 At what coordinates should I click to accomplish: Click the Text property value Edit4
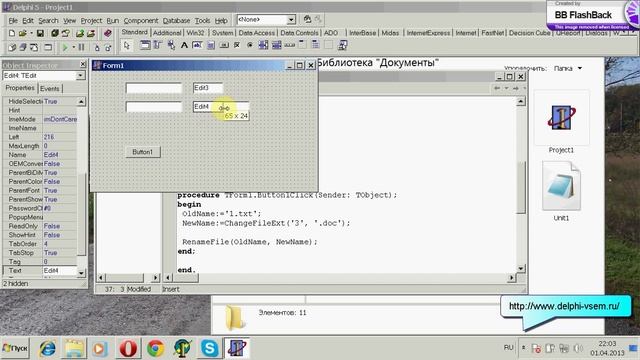point(59,271)
